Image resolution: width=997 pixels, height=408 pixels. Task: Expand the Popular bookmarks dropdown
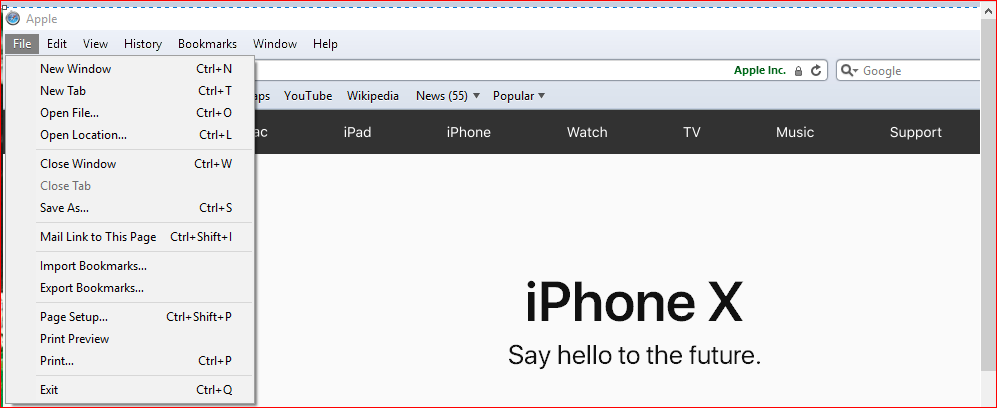pyautogui.click(x=542, y=96)
